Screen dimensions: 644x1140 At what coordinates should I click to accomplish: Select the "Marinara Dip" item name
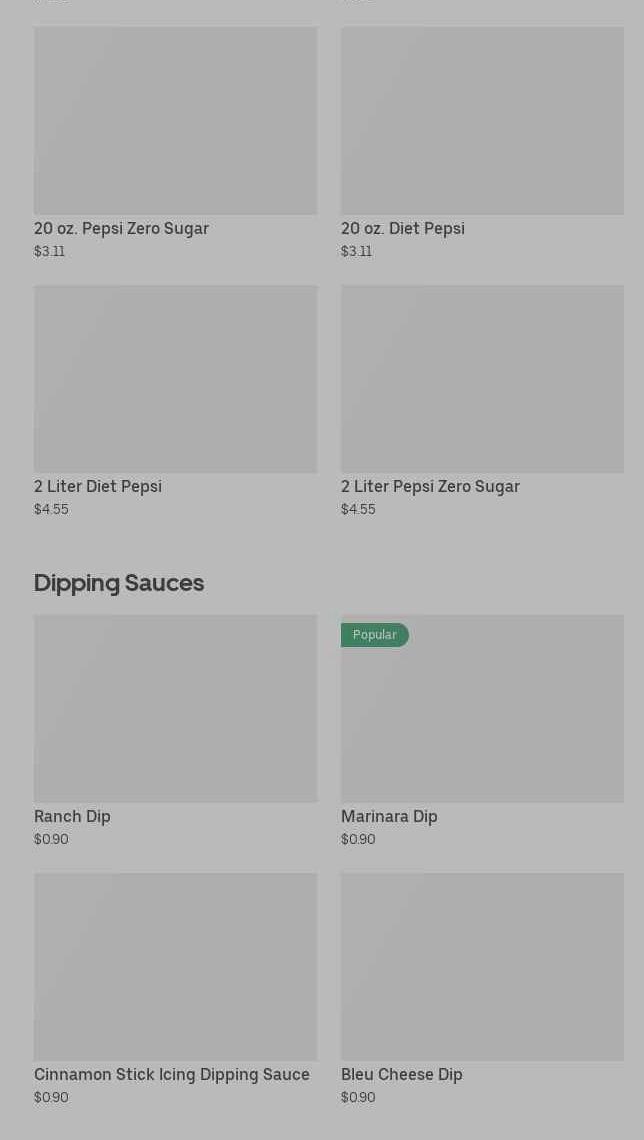click(389, 816)
